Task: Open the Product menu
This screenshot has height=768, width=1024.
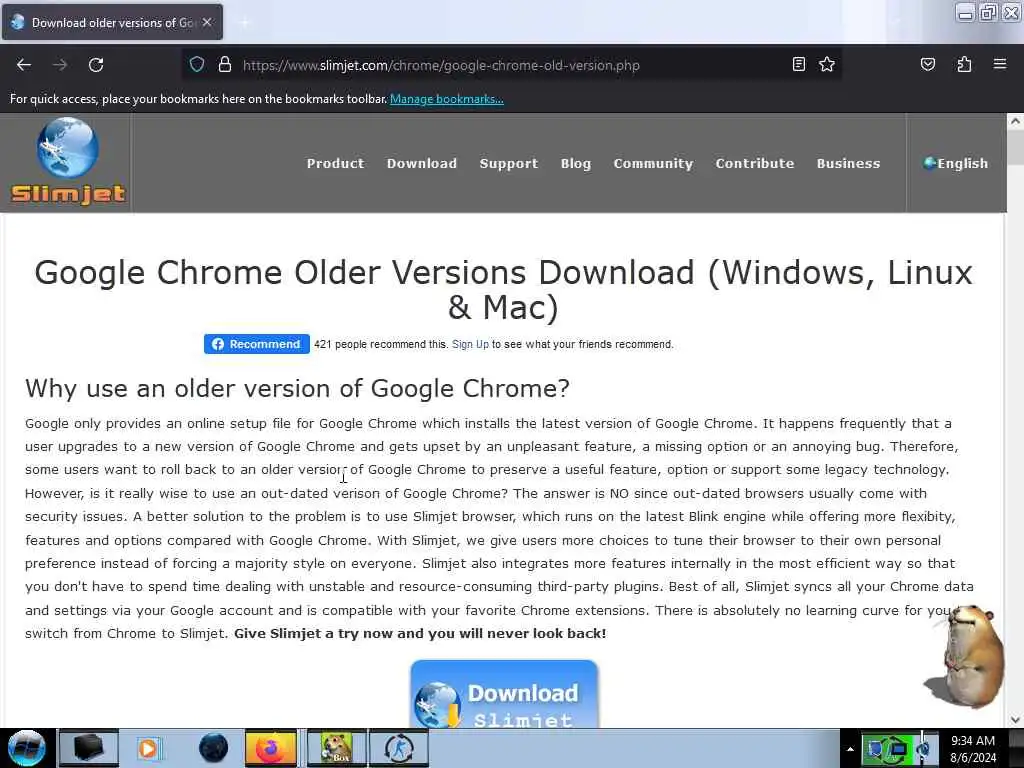Action: 336,163
